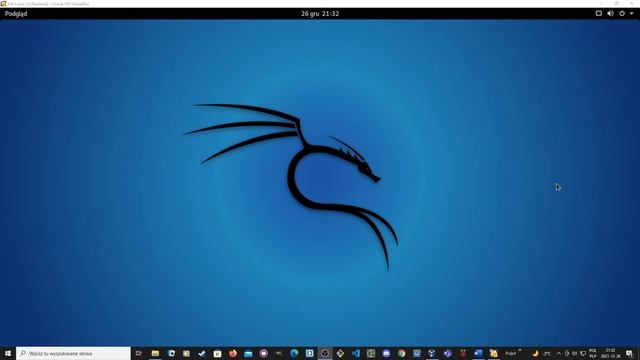The height and width of the screenshot is (360, 640).
Task: Open the volume icon in Kali top bar
Action: click(610, 13)
